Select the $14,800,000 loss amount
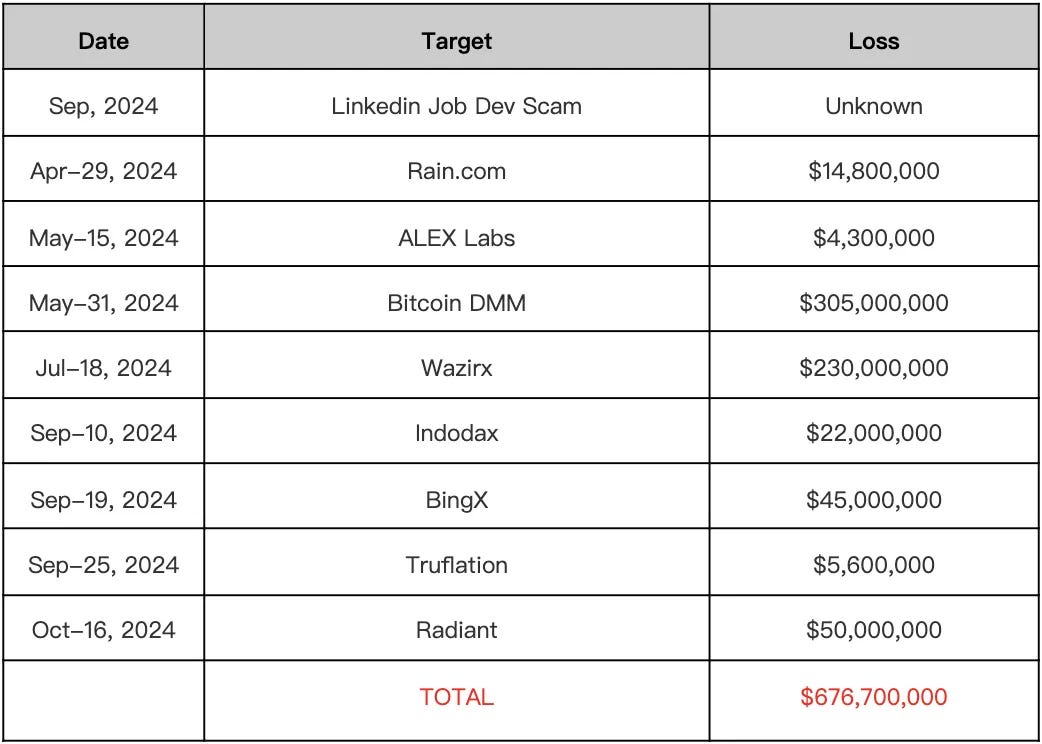Screen dimensions: 1042x744 point(873,171)
